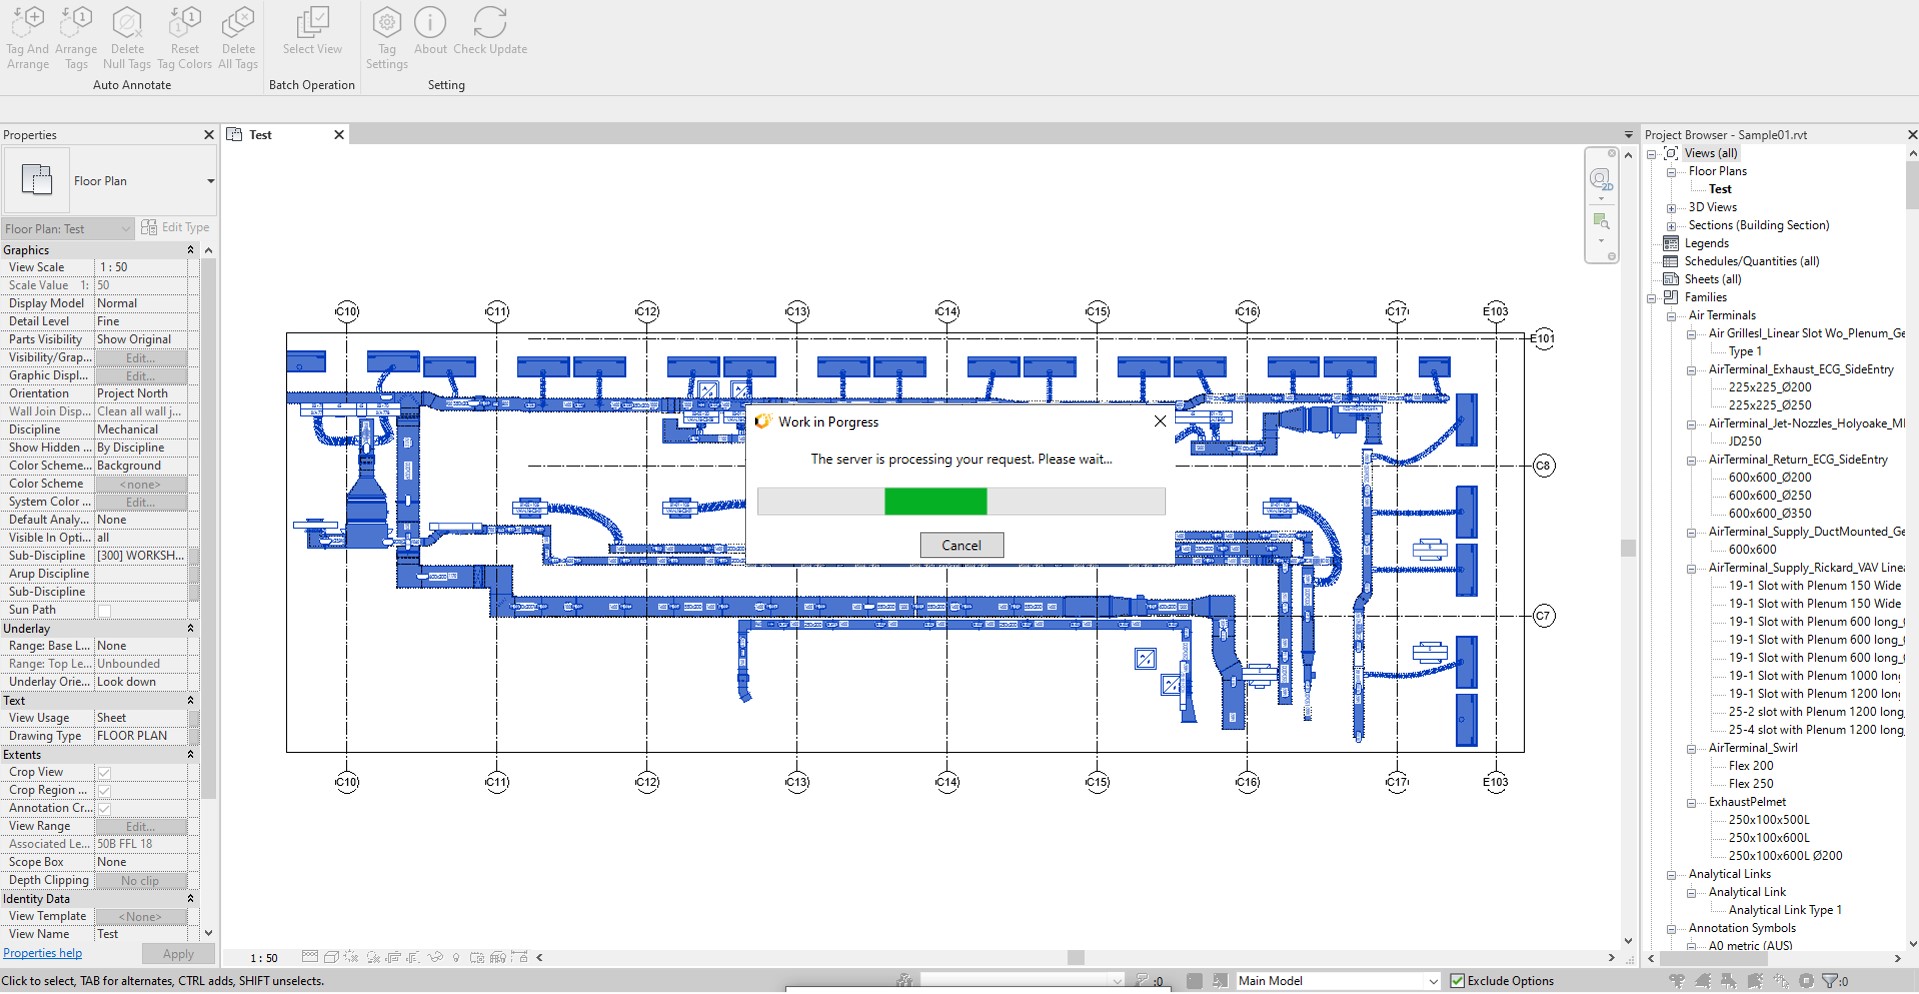Open Tag Settings gear icon
1919x994 pixels.
pyautogui.click(x=387, y=22)
